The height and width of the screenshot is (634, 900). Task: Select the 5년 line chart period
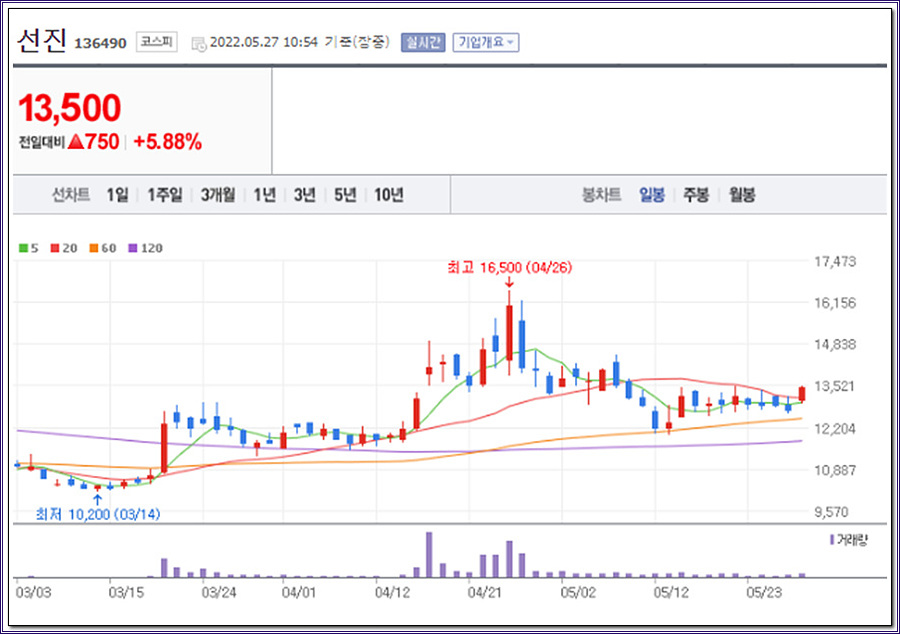coord(345,195)
